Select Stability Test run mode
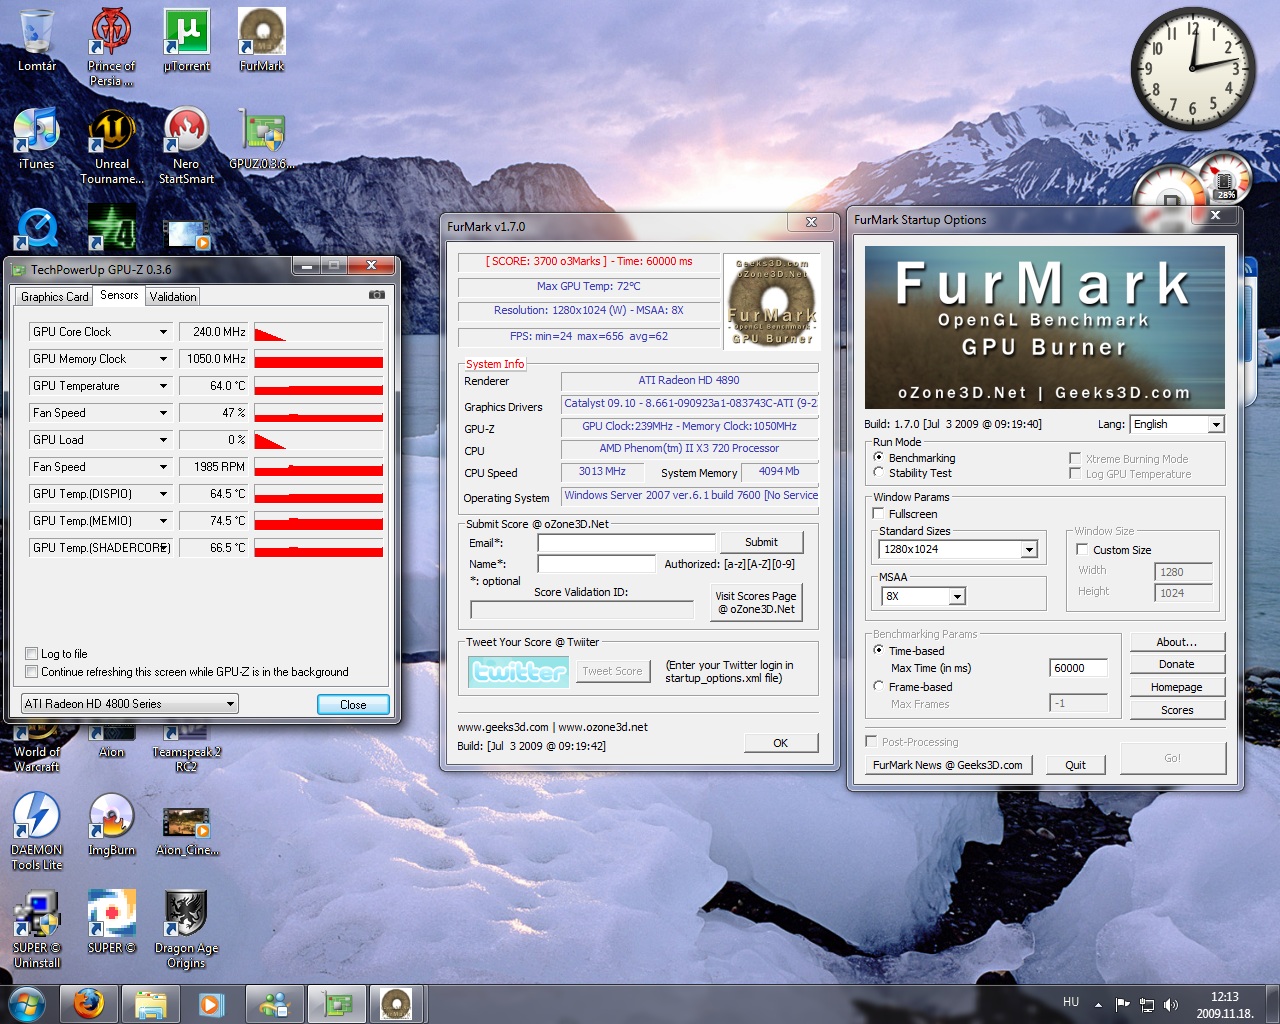Viewport: 1280px width, 1024px height. point(879,472)
